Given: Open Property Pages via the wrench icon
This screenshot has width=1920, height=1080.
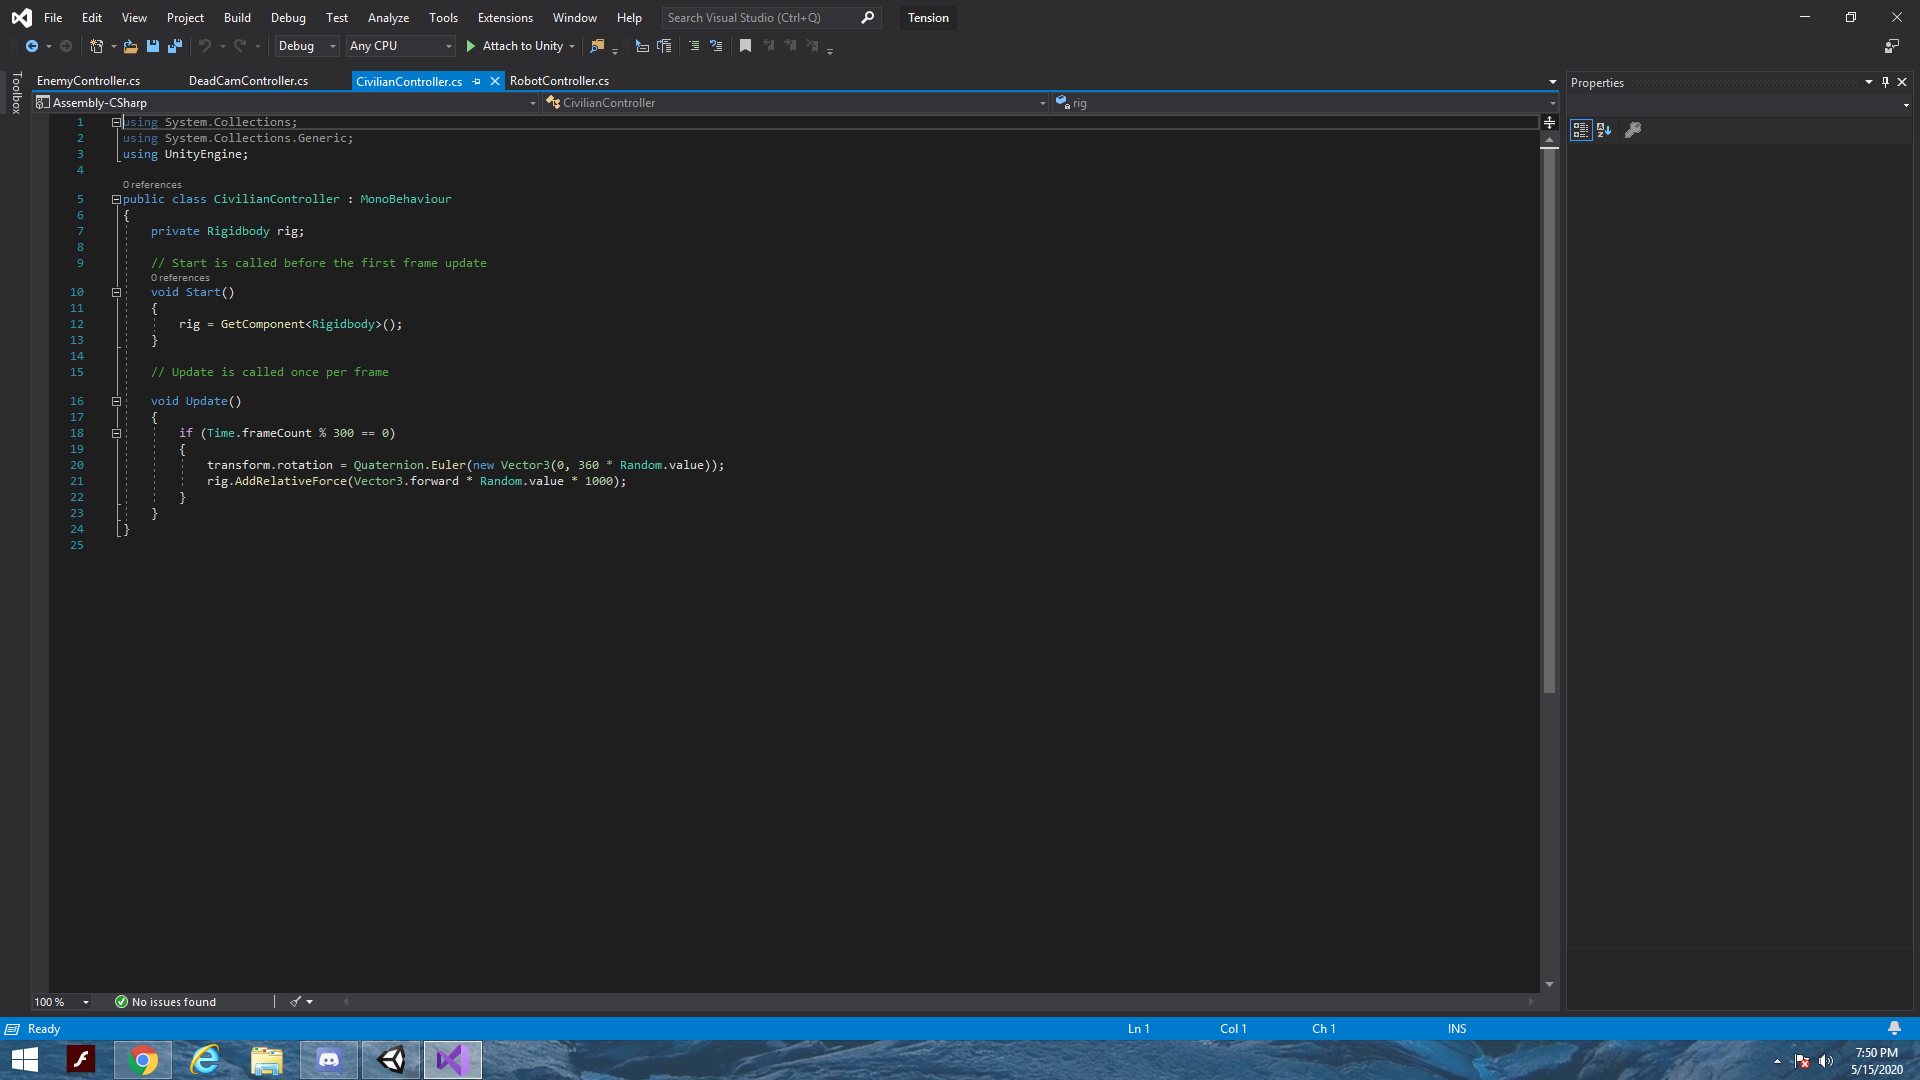Looking at the screenshot, I should pos(1635,130).
